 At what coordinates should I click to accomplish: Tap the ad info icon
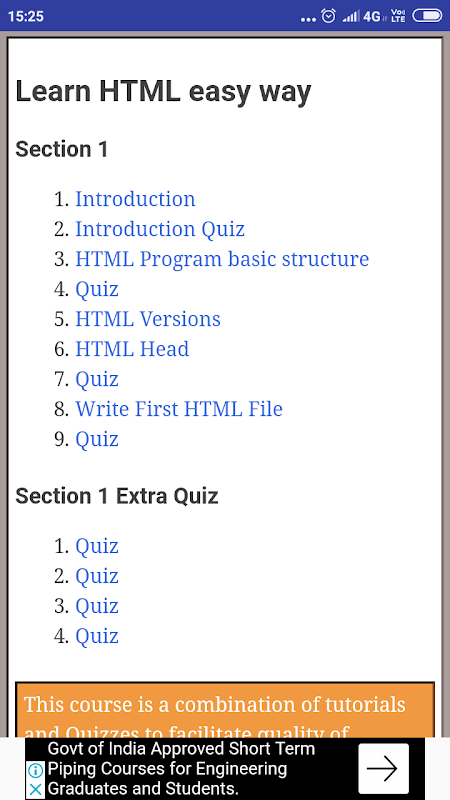pos(35,770)
